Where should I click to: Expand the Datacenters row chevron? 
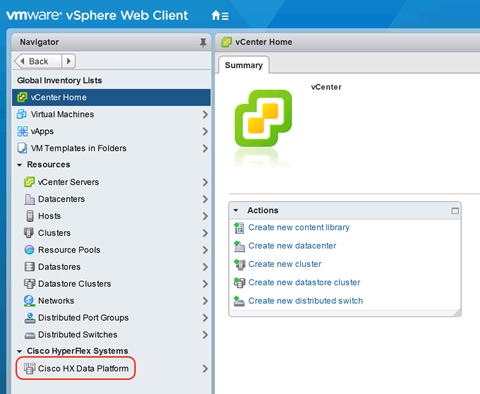[205, 199]
